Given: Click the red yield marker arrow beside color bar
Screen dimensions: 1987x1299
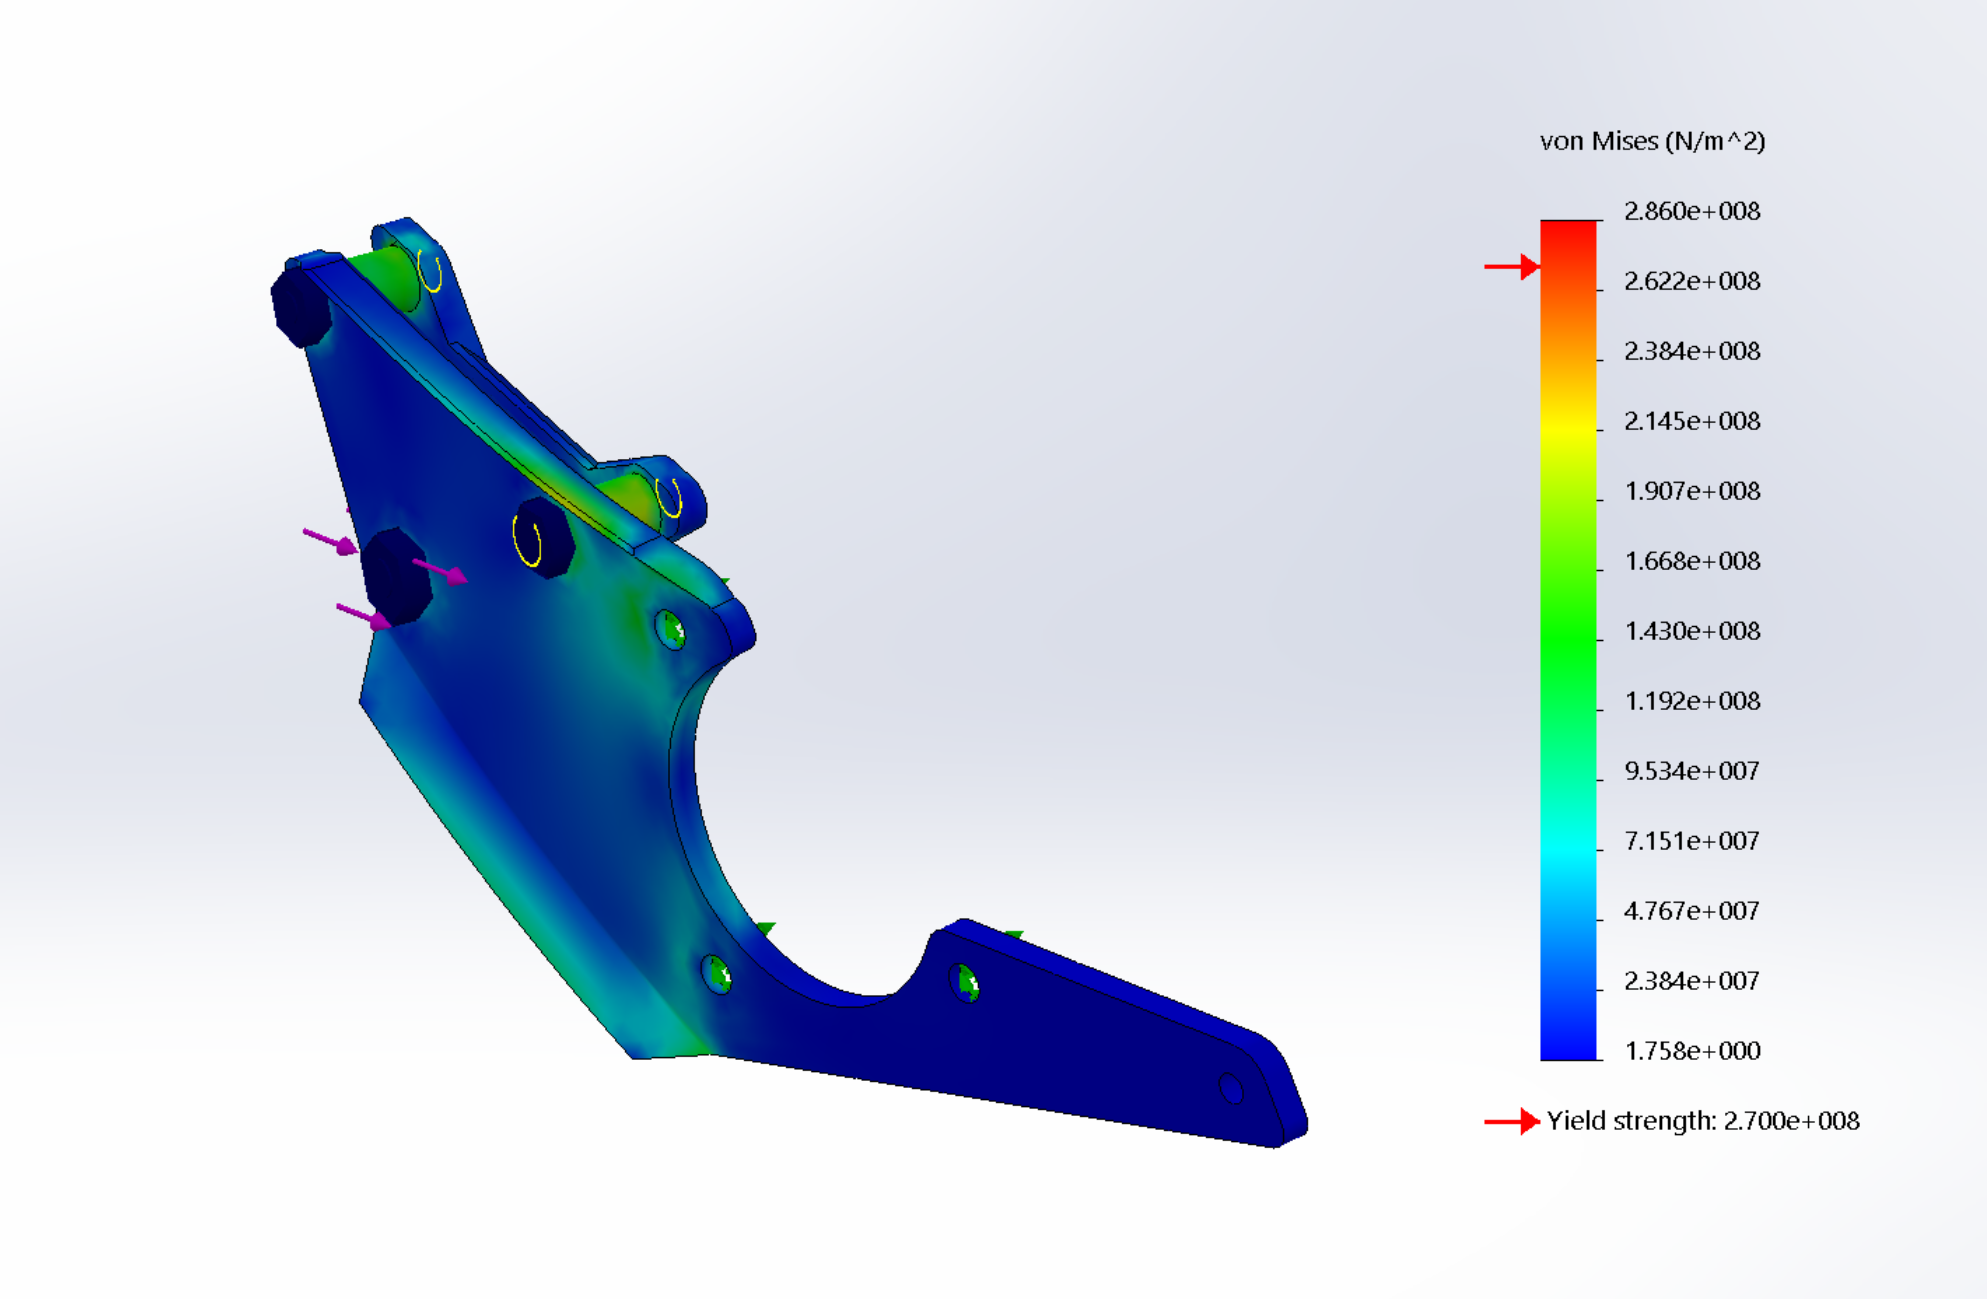Looking at the screenshot, I should coord(1511,267).
